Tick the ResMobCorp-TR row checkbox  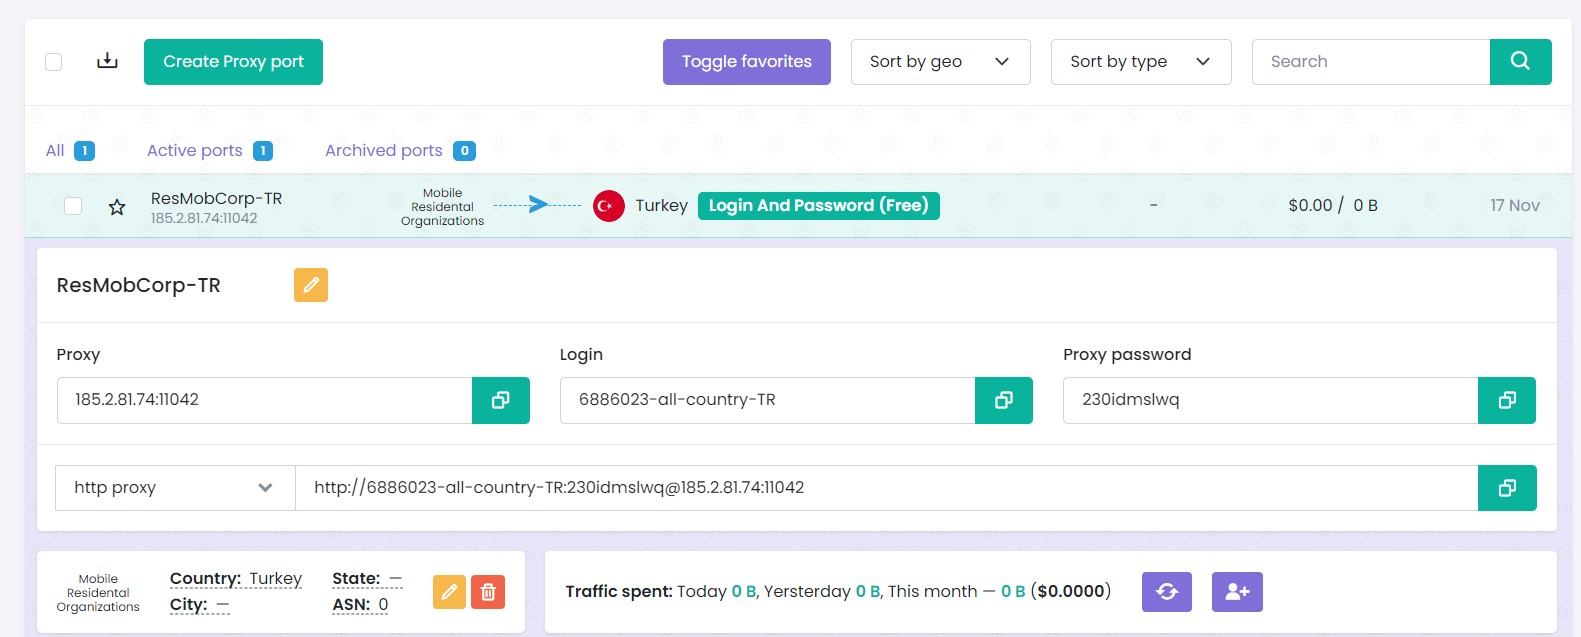[73, 206]
